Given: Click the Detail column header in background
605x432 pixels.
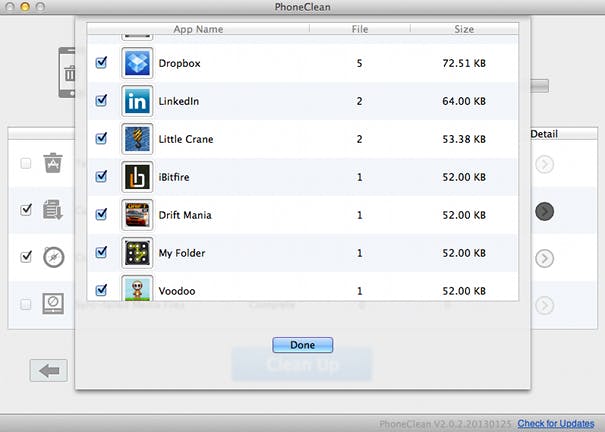Looking at the screenshot, I should tap(544, 134).
